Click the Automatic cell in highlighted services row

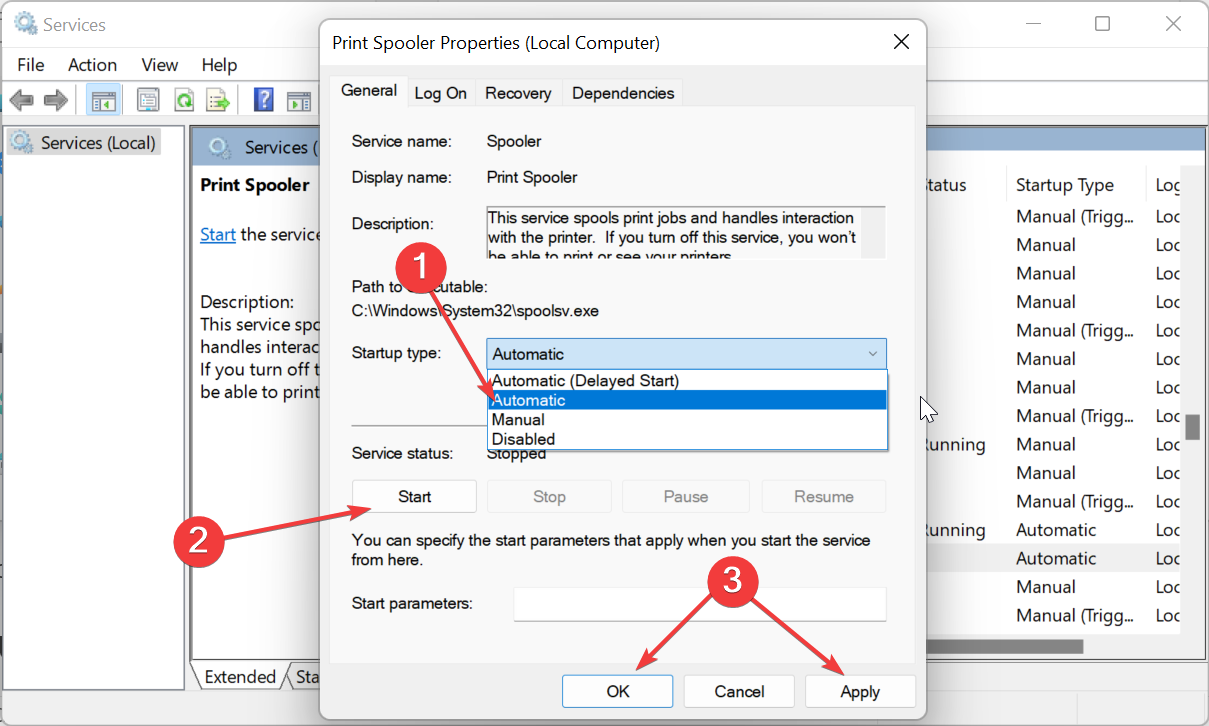pos(1056,558)
